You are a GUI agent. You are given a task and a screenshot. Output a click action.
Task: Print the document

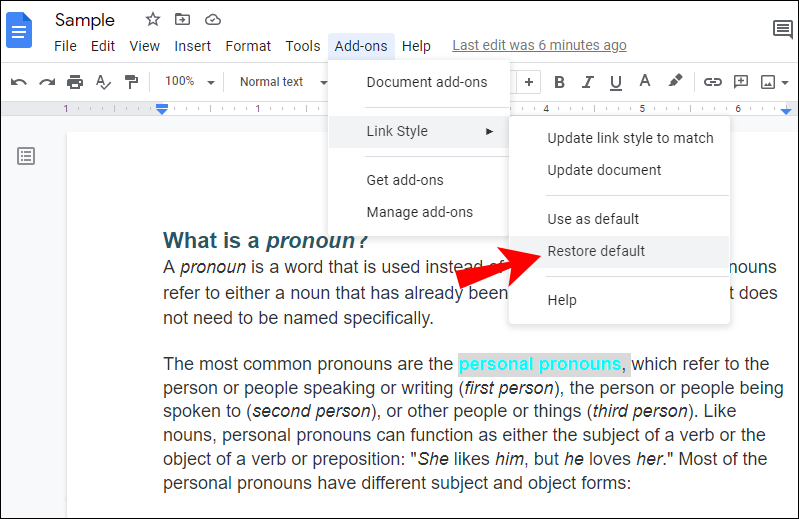[75, 82]
